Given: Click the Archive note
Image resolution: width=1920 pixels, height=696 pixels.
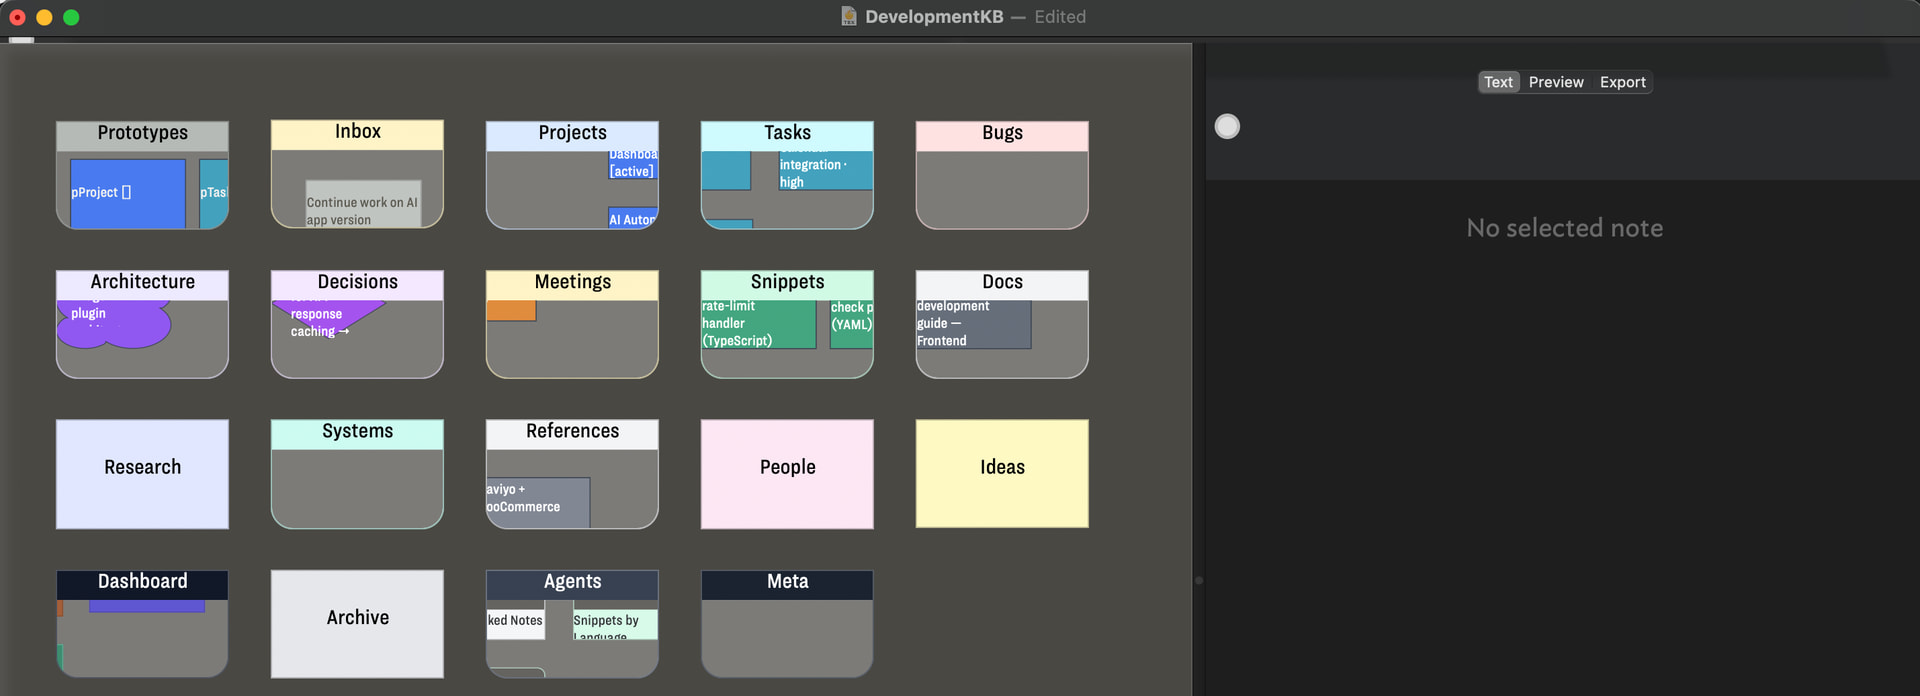Looking at the screenshot, I should (357, 623).
